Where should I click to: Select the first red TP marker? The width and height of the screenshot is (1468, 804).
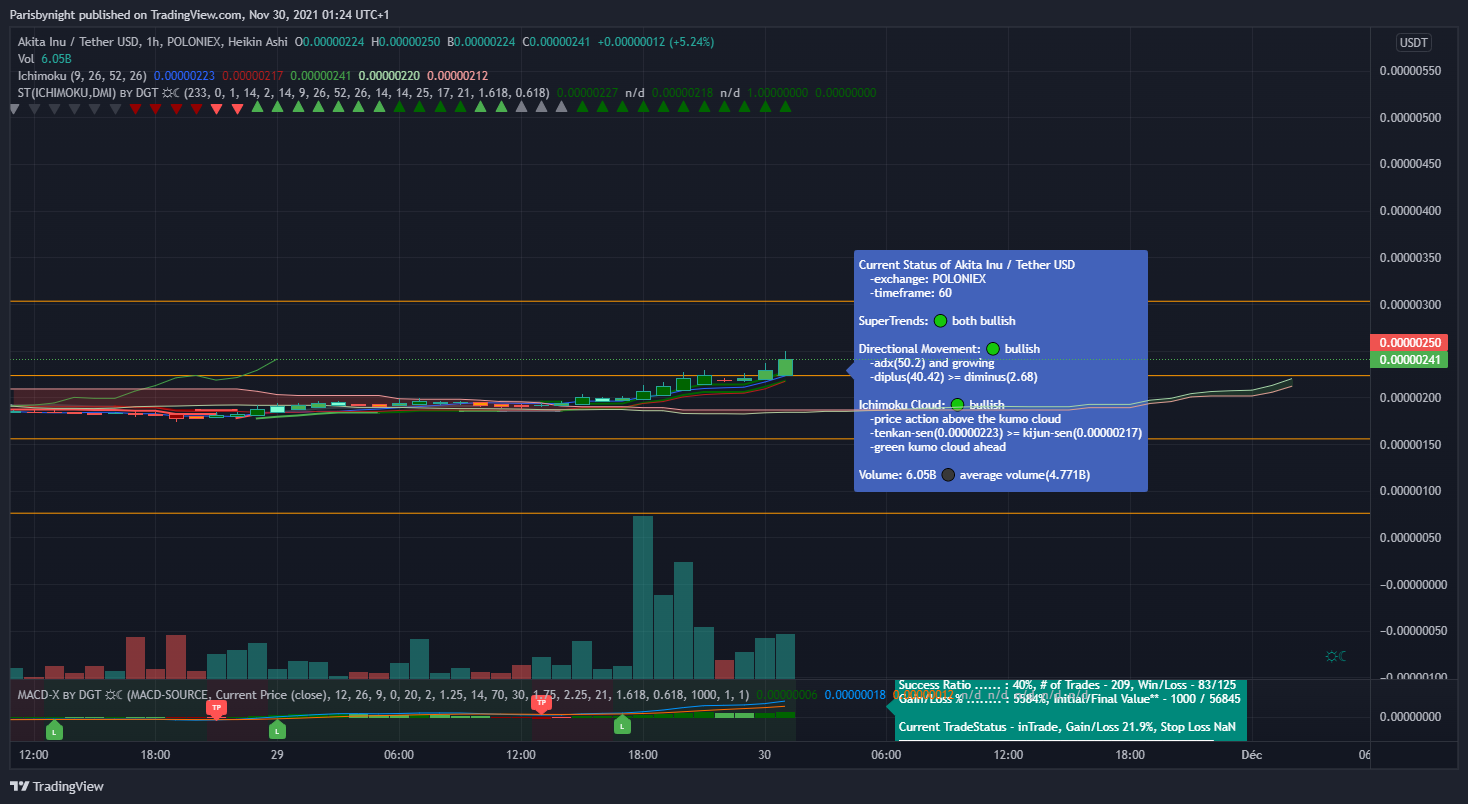(x=216, y=707)
